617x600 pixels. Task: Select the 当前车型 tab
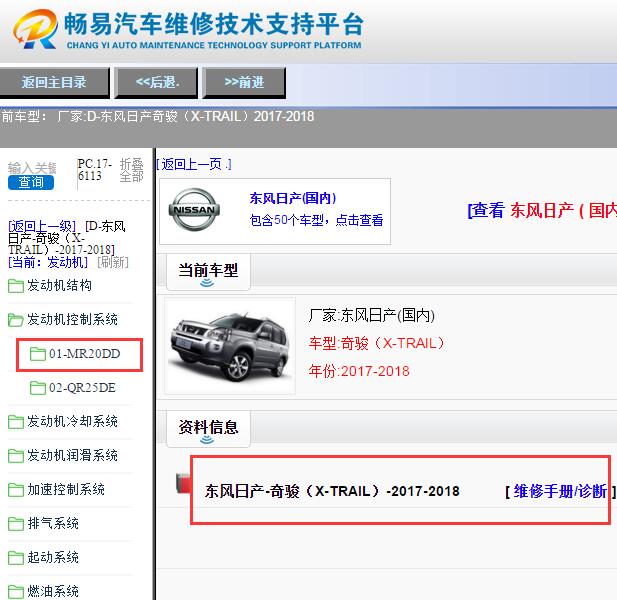(208, 271)
